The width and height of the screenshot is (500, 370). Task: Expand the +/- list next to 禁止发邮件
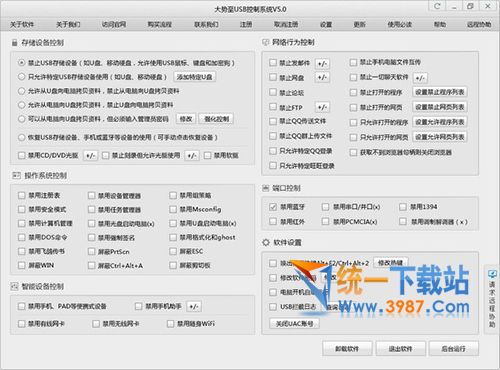322,63
